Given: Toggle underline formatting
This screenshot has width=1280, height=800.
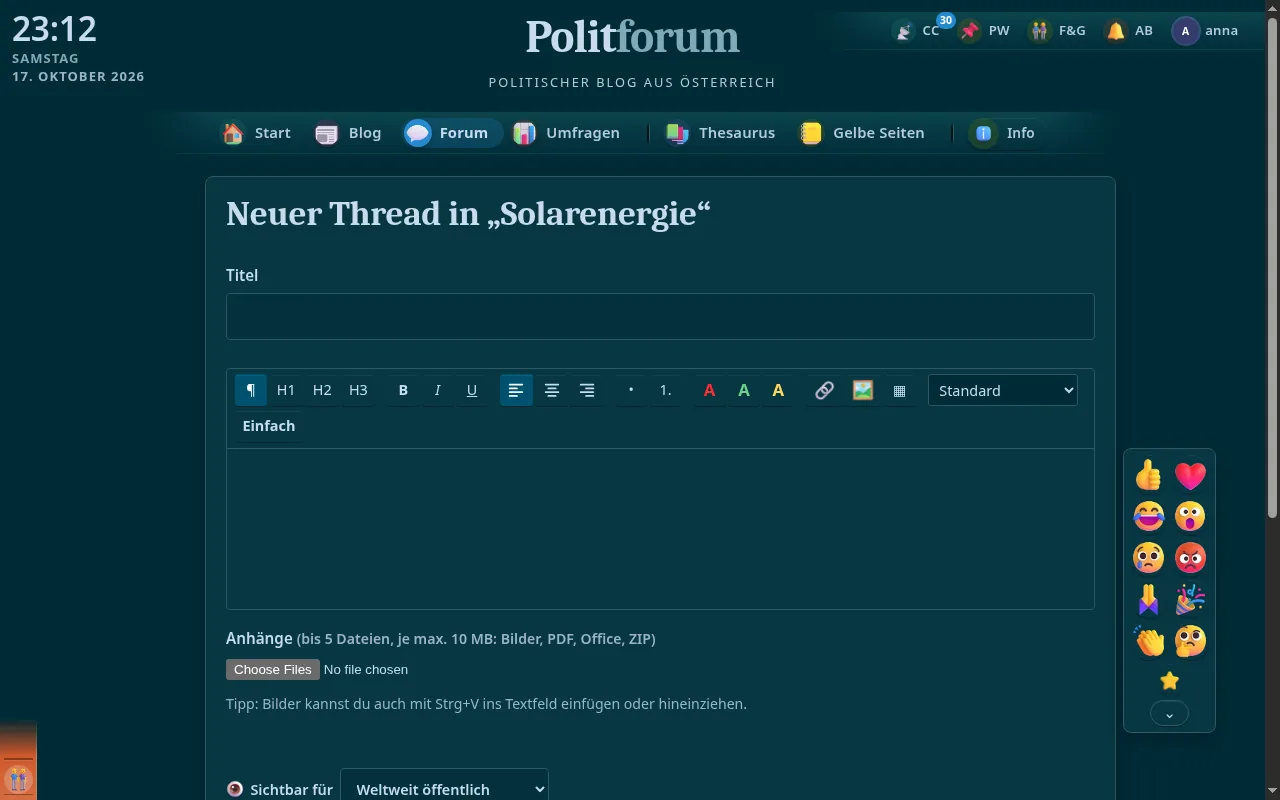Looking at the screenshot, I should pos(472,390).
